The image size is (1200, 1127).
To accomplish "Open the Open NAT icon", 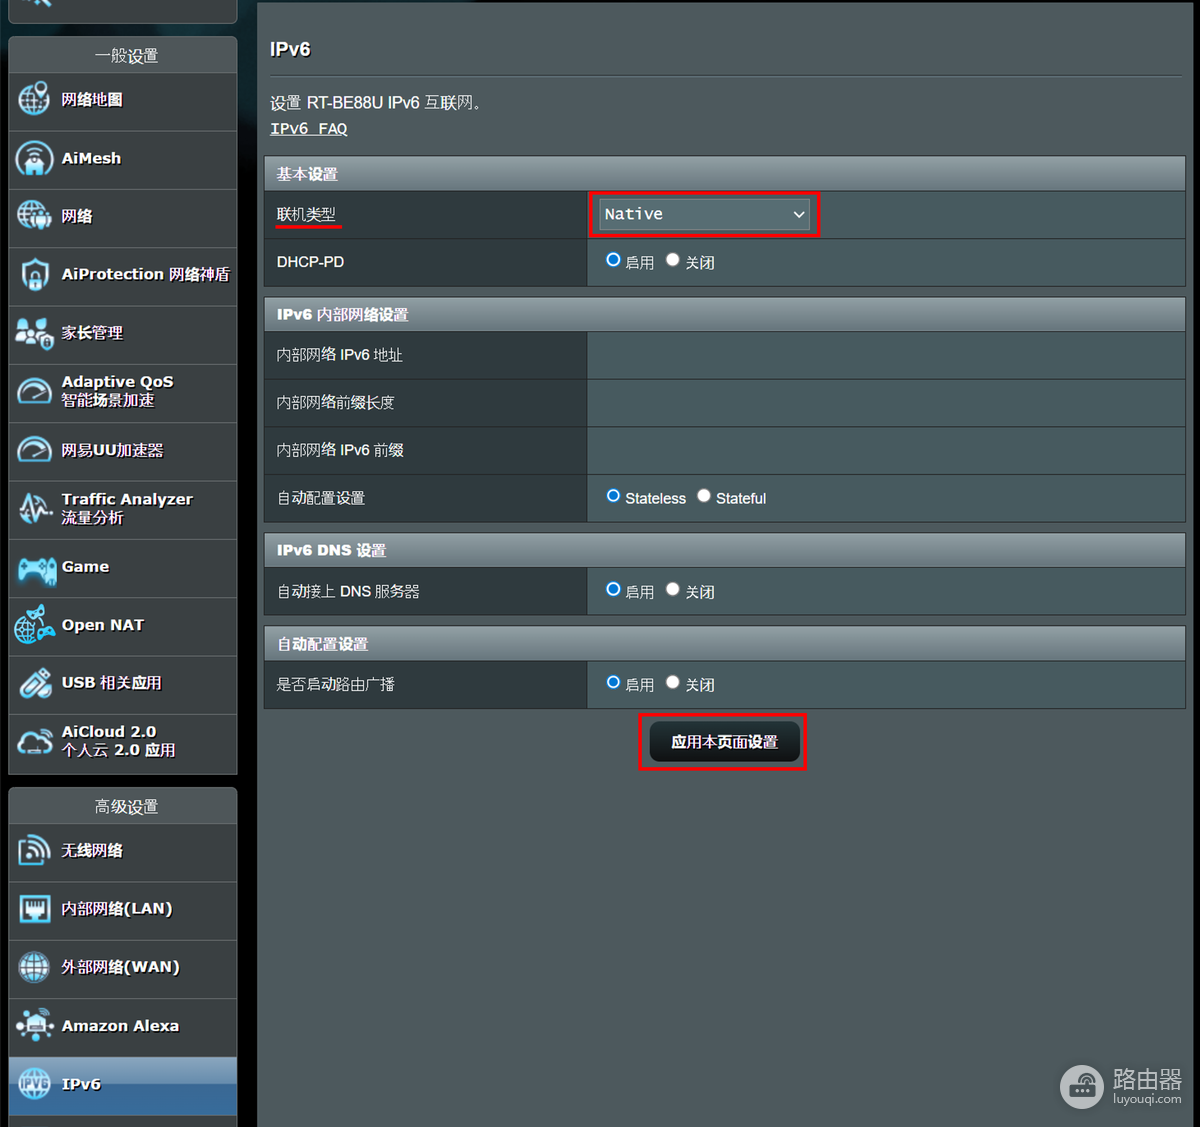I will pyautogui.click(x=34, y=625).
